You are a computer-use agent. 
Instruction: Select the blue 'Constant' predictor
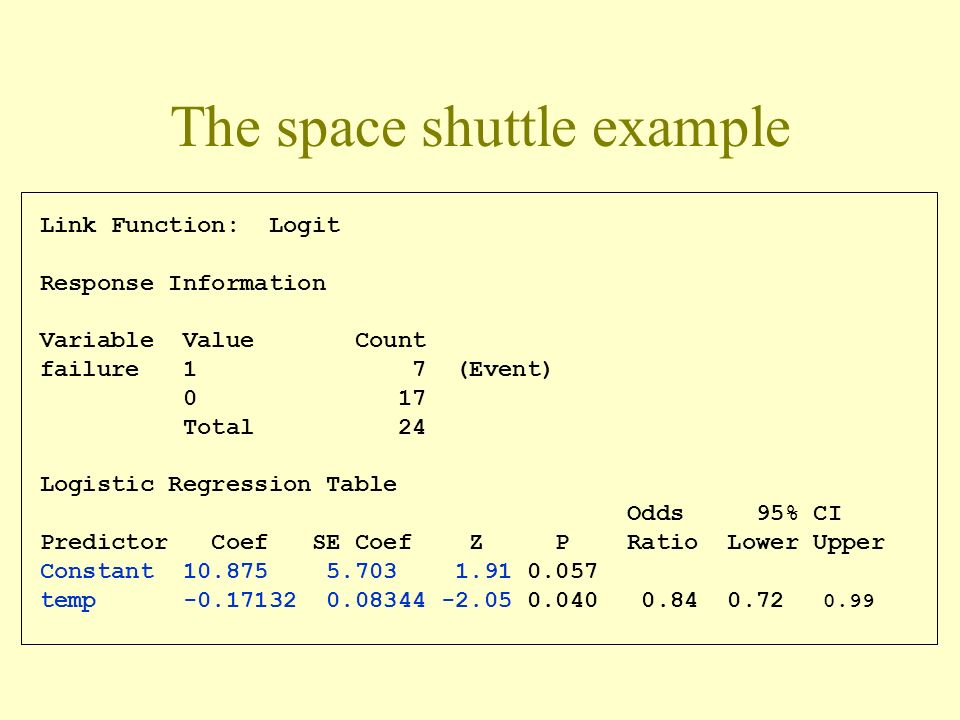[x=96, y=571]
